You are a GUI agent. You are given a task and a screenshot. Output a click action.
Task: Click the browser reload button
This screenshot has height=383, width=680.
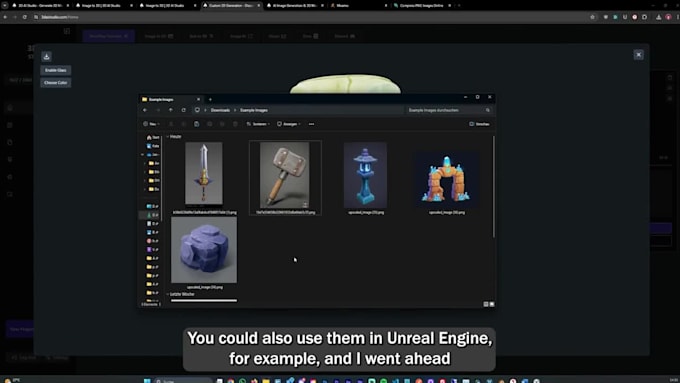tap(25, 17)
